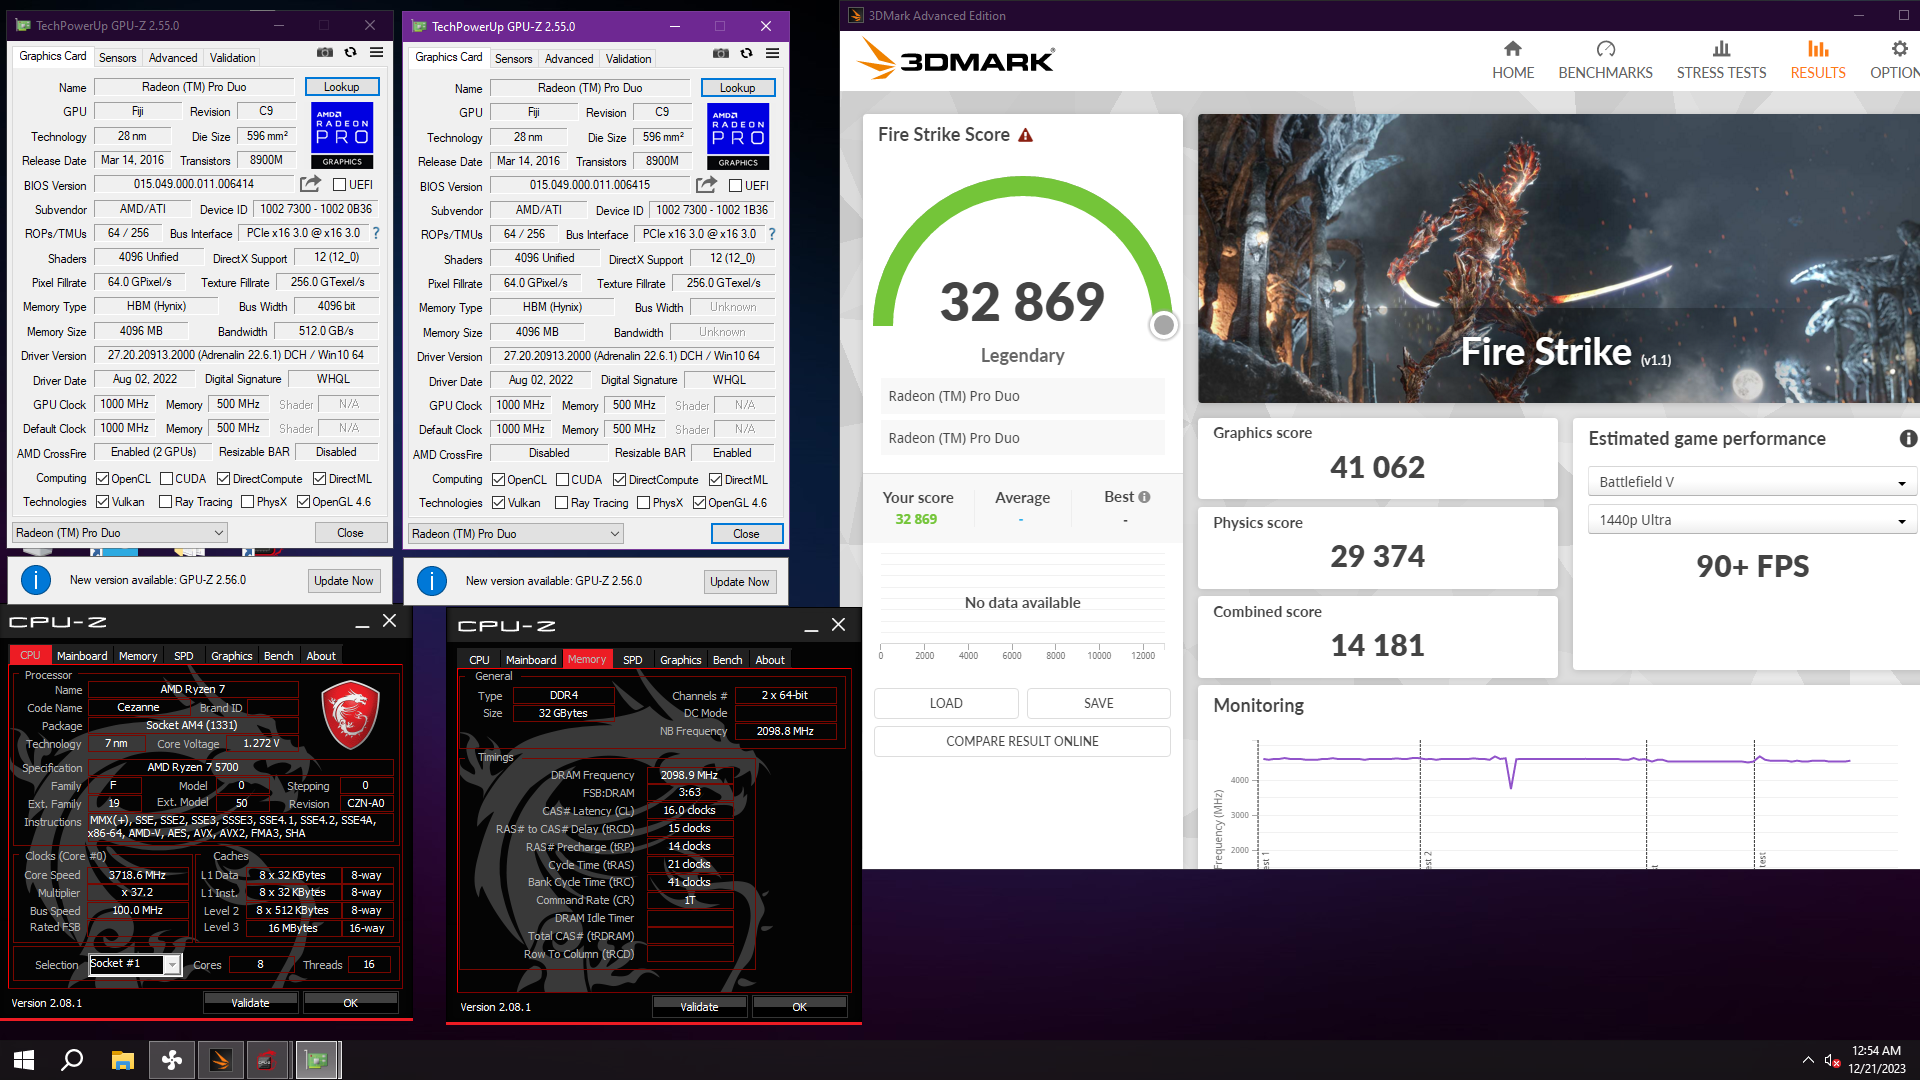Image resolution: width=1920 pixels, height=1080 pixels.
Task: Click camera screenshot icon in right GPU-Z window
Action: pos(721,53)
